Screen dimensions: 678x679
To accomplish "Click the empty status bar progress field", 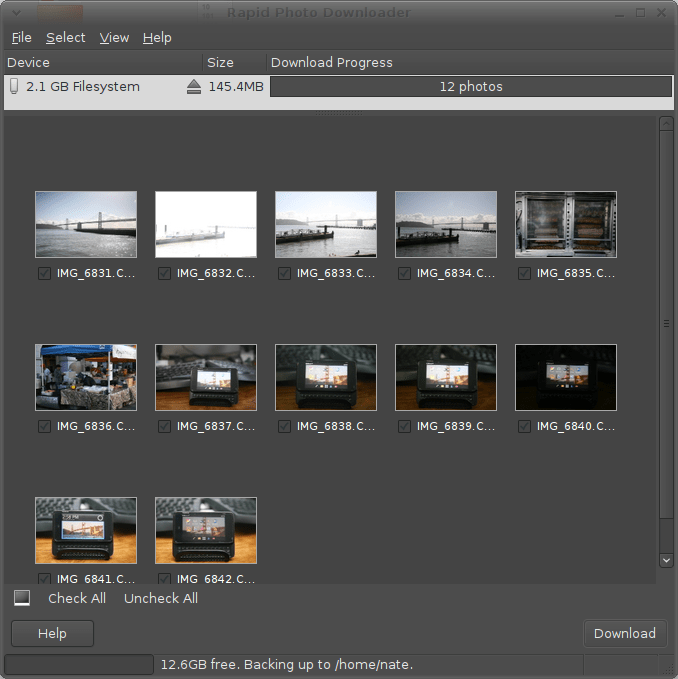I will (x=79, y=664).
